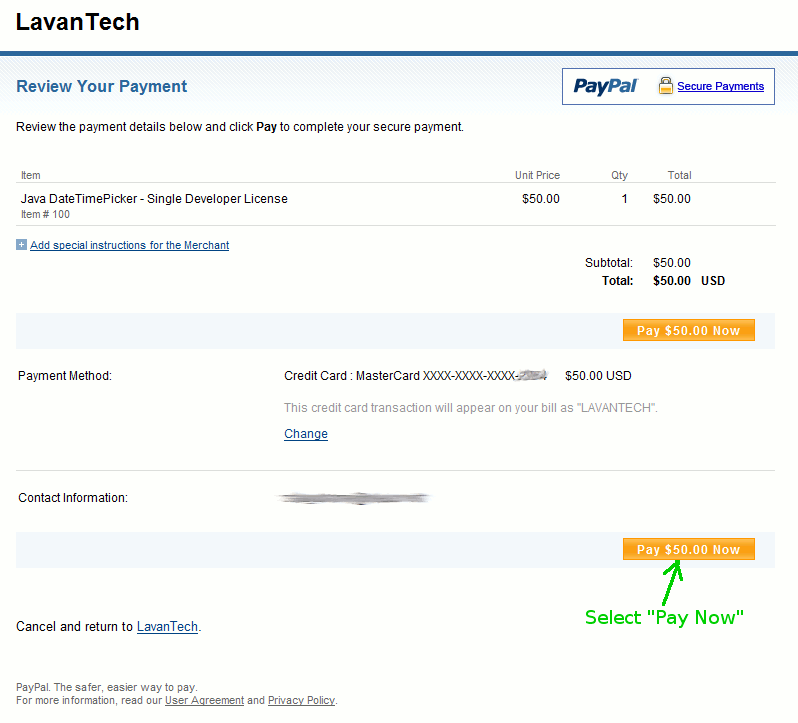Click the Item # 100 text
Viewport: 798px width, 723px height.
pos(45,214)
